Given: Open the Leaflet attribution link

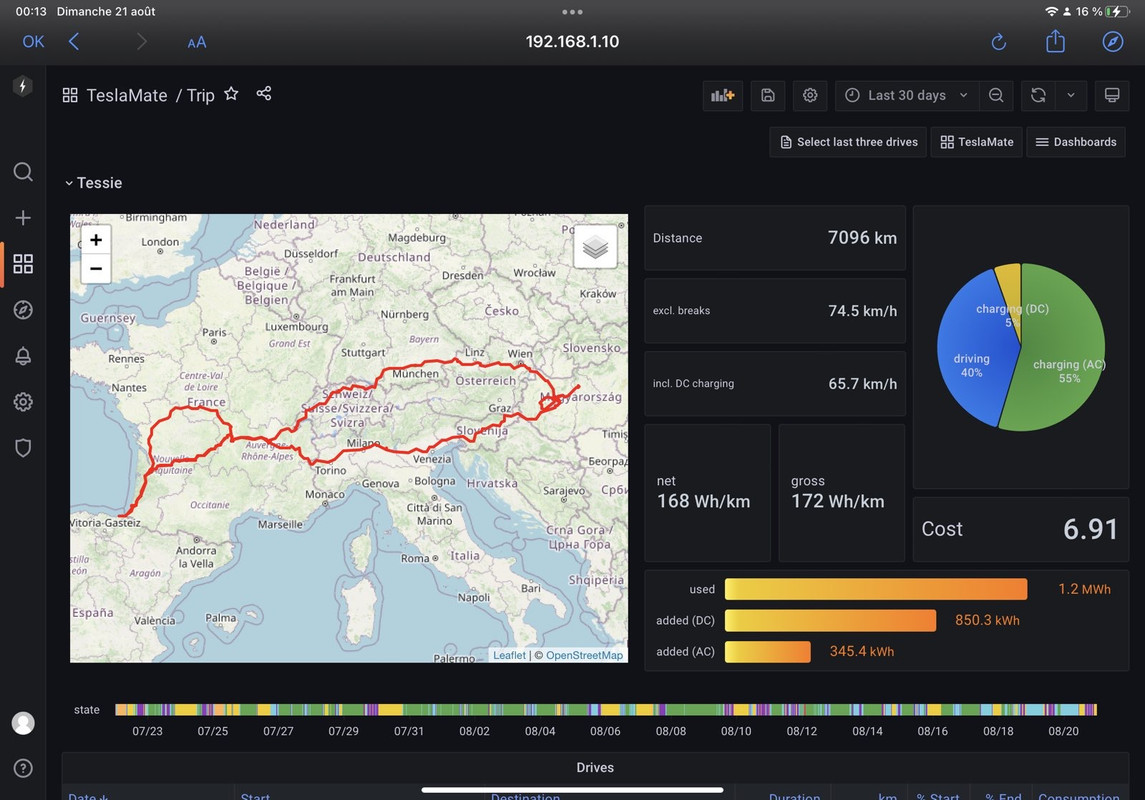Looking at the screenshot, I should [509, 655].
